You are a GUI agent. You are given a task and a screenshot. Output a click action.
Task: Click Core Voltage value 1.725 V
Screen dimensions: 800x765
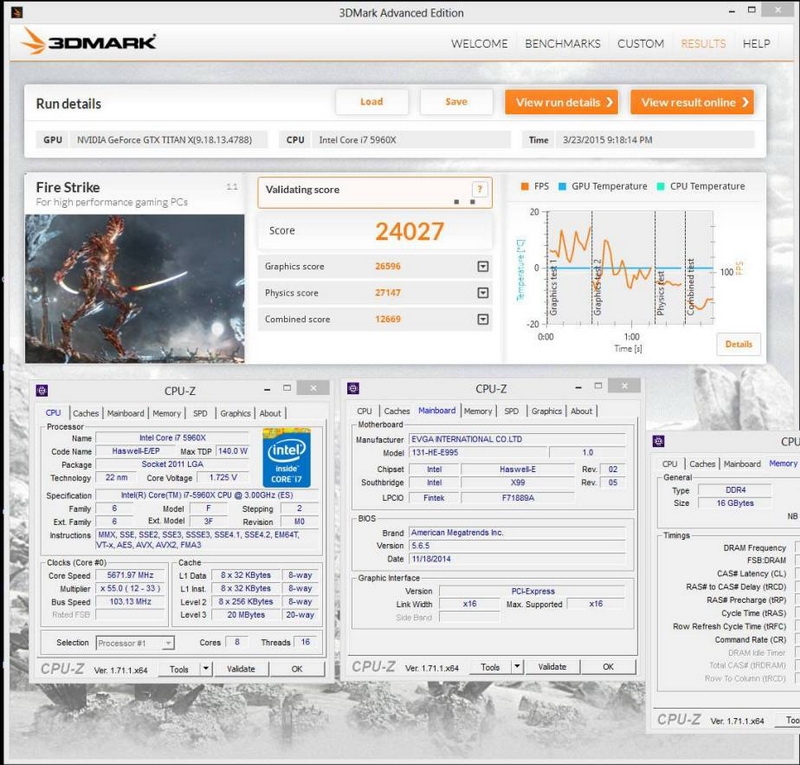coord(223,478)
